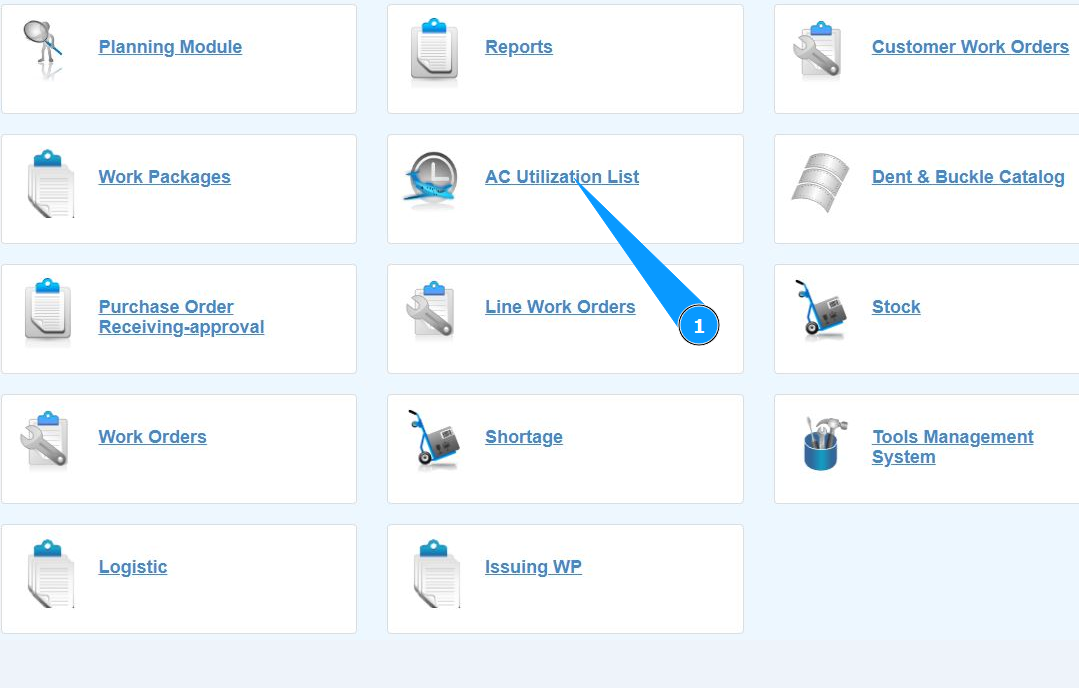Click the Reports clipboard icon
Screen dimensions: 1079x691
click(434, 50)
